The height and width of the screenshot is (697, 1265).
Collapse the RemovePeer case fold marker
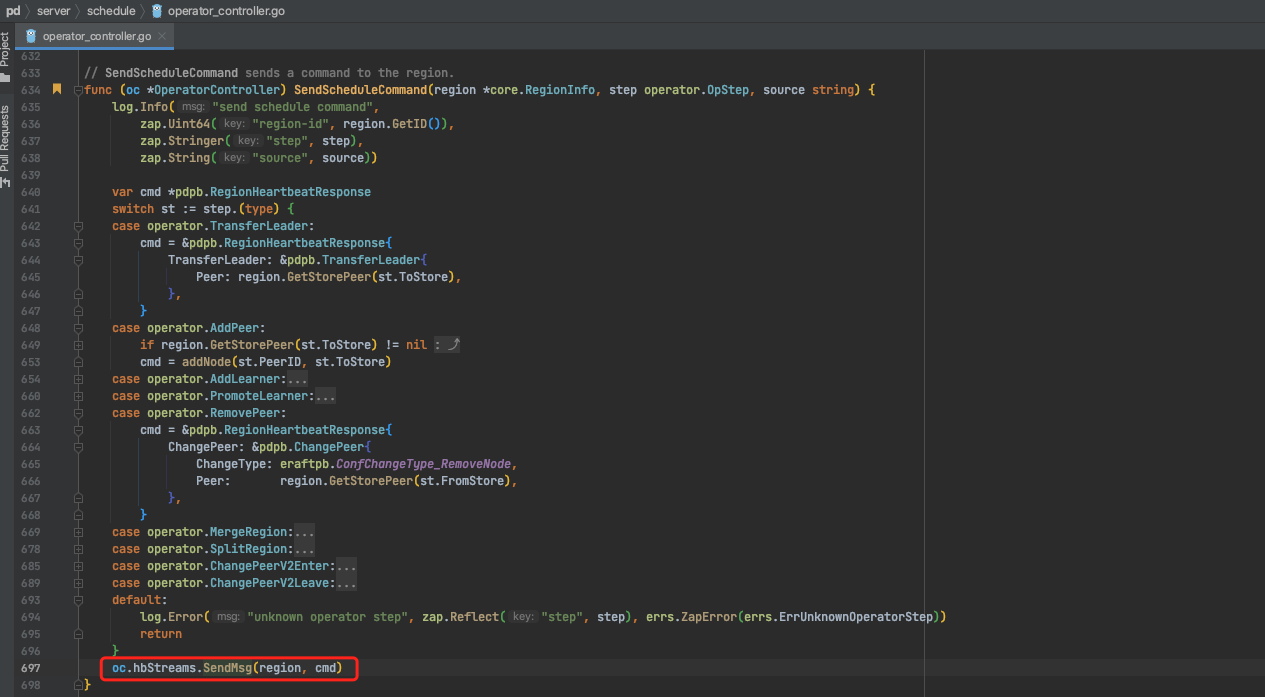(x=78, y=413)
